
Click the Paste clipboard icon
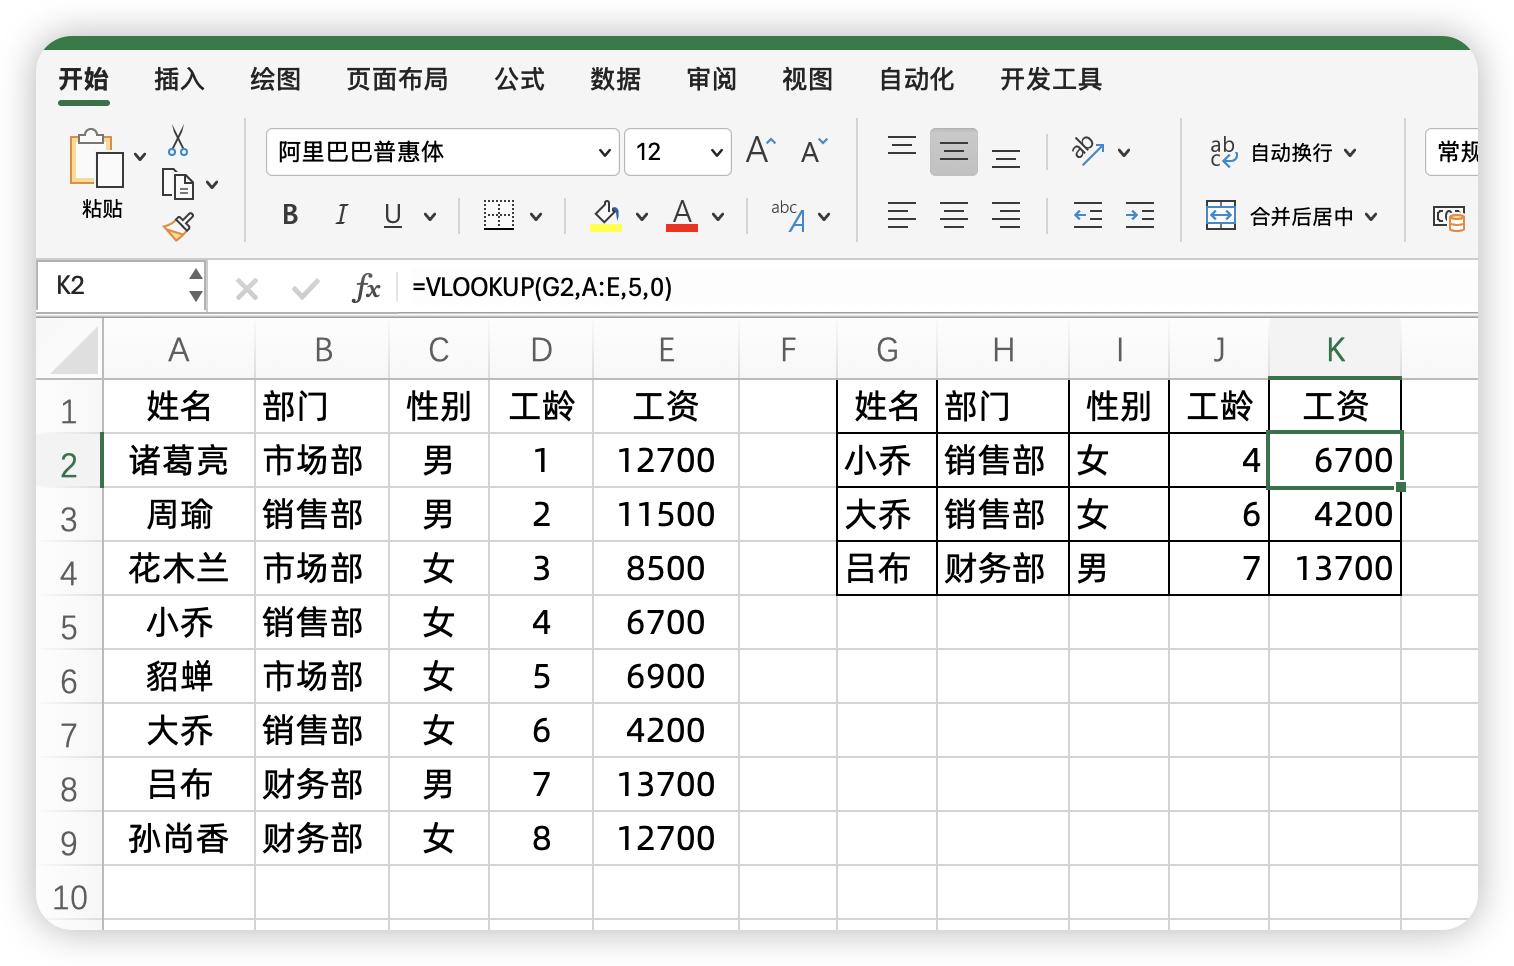(x=96, y=160)
